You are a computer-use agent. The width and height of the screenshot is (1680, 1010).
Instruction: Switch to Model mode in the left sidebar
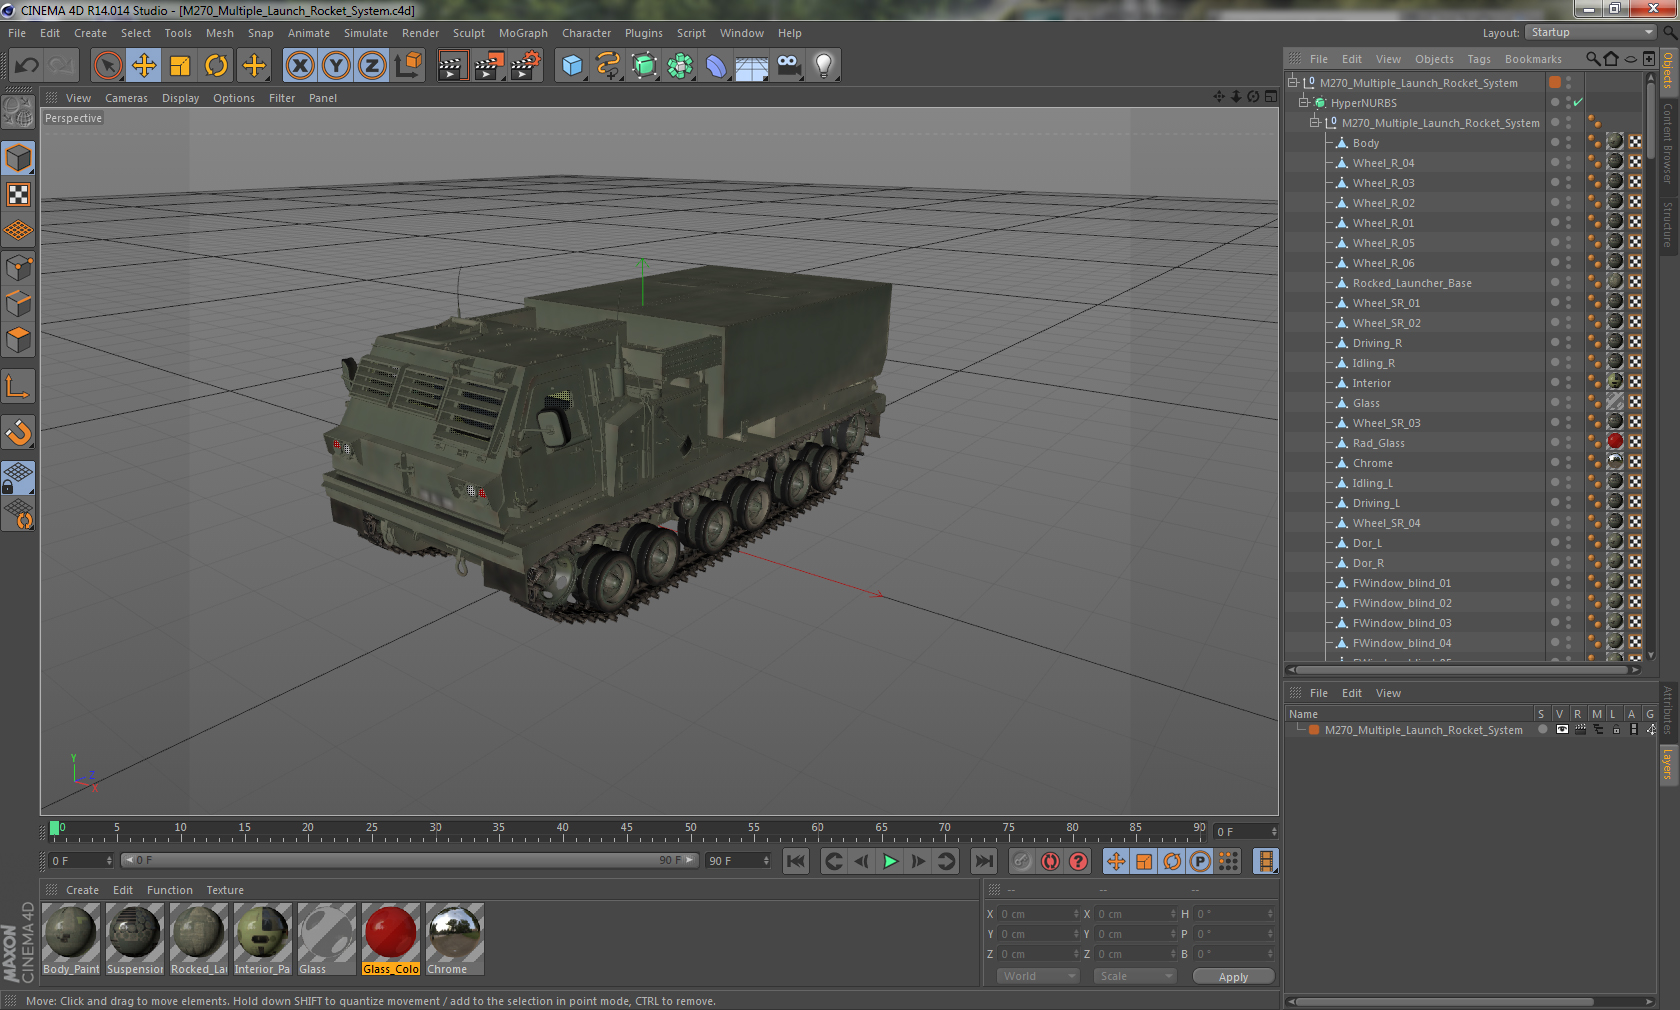[x=19, y=158]
